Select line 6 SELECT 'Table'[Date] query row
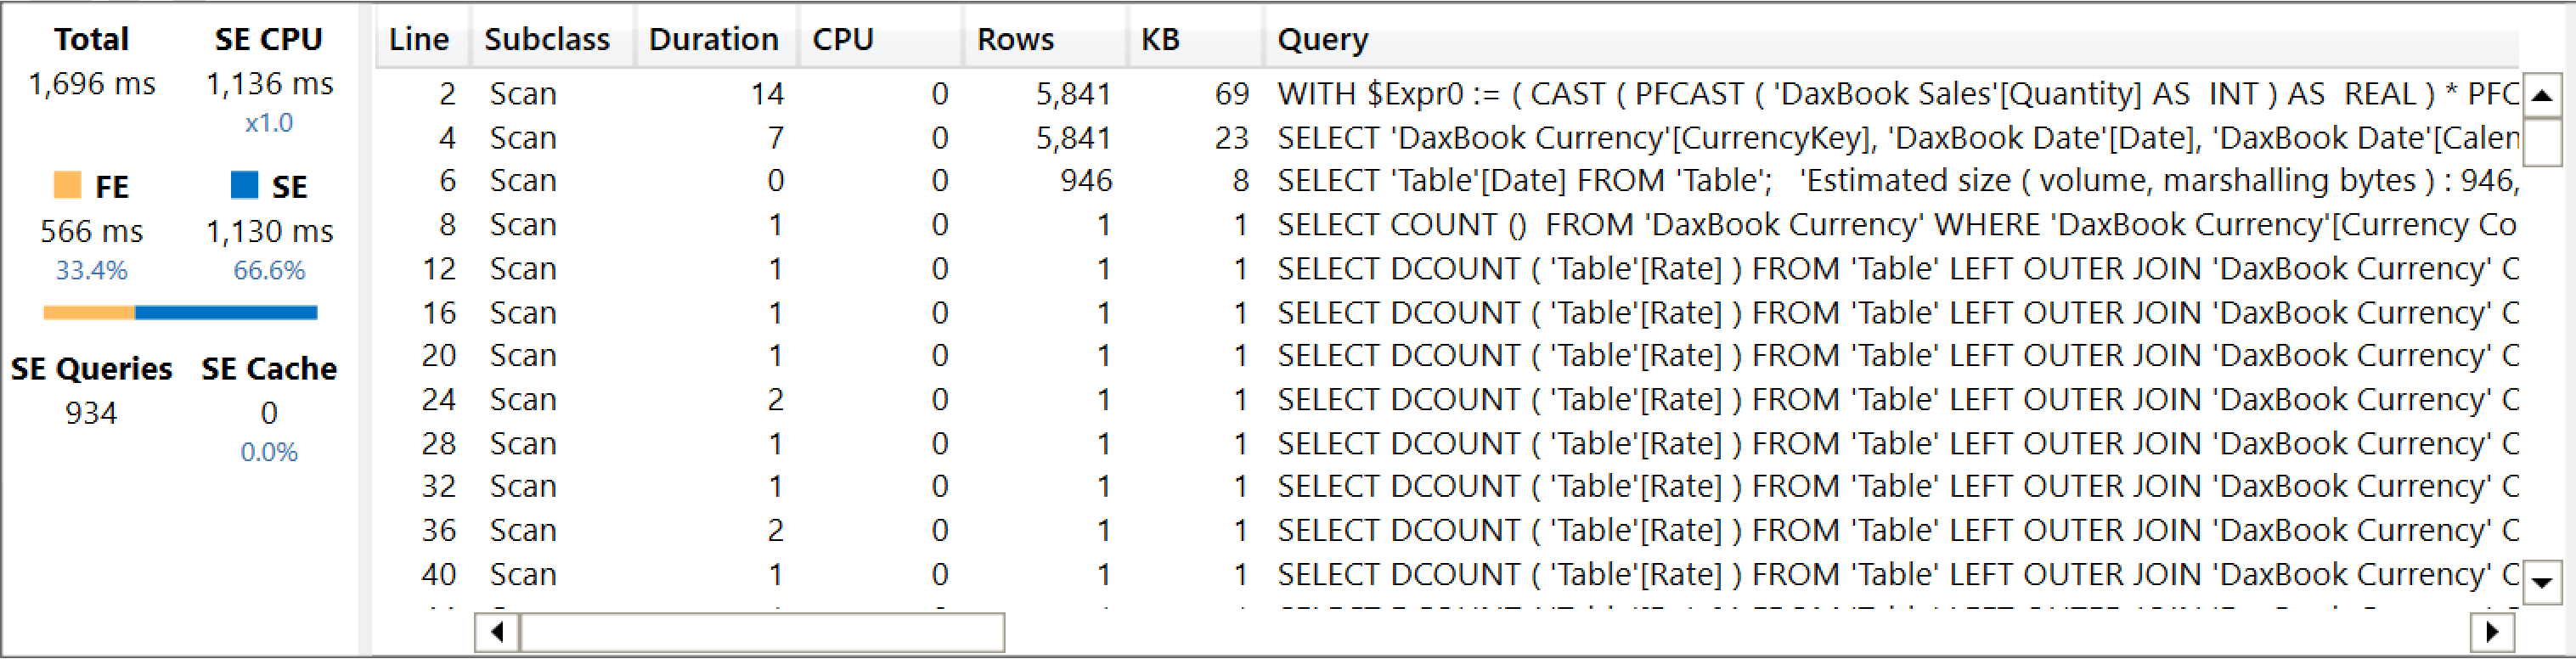Image resolution: width=2576 pixels, height=659 pixels. point(1447,181)
